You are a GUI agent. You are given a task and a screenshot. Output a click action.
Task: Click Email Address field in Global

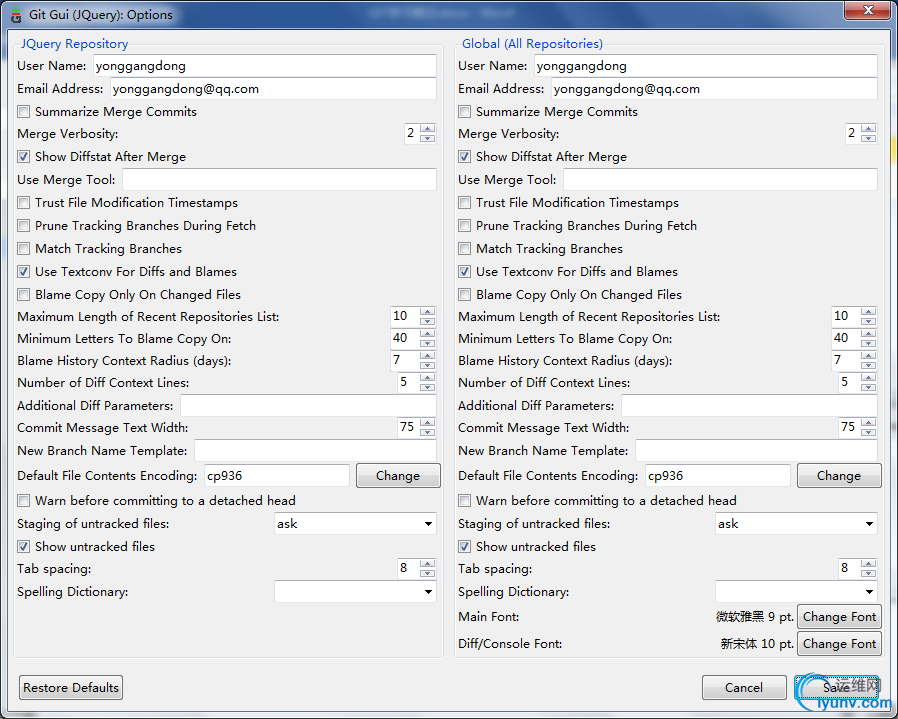coord(714,89)
